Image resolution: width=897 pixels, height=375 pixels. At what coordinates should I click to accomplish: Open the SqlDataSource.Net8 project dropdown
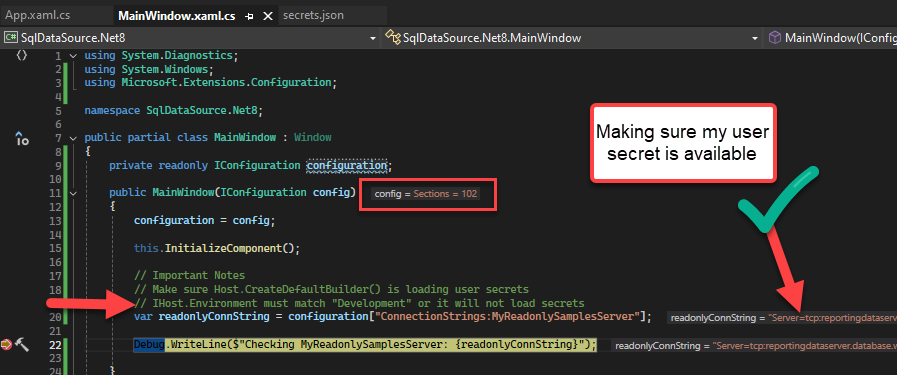click(190, 38)
